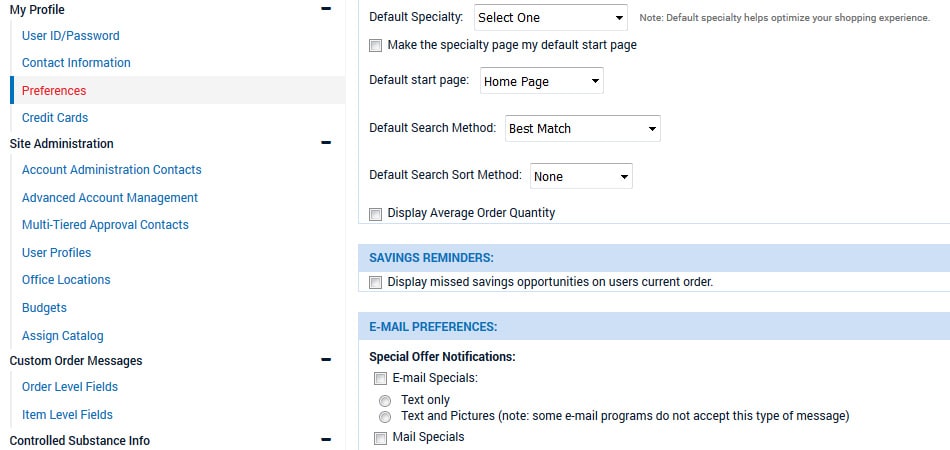950x450 pixels.
Task: Enable specialty page as default start page
Action: [376, 45]
